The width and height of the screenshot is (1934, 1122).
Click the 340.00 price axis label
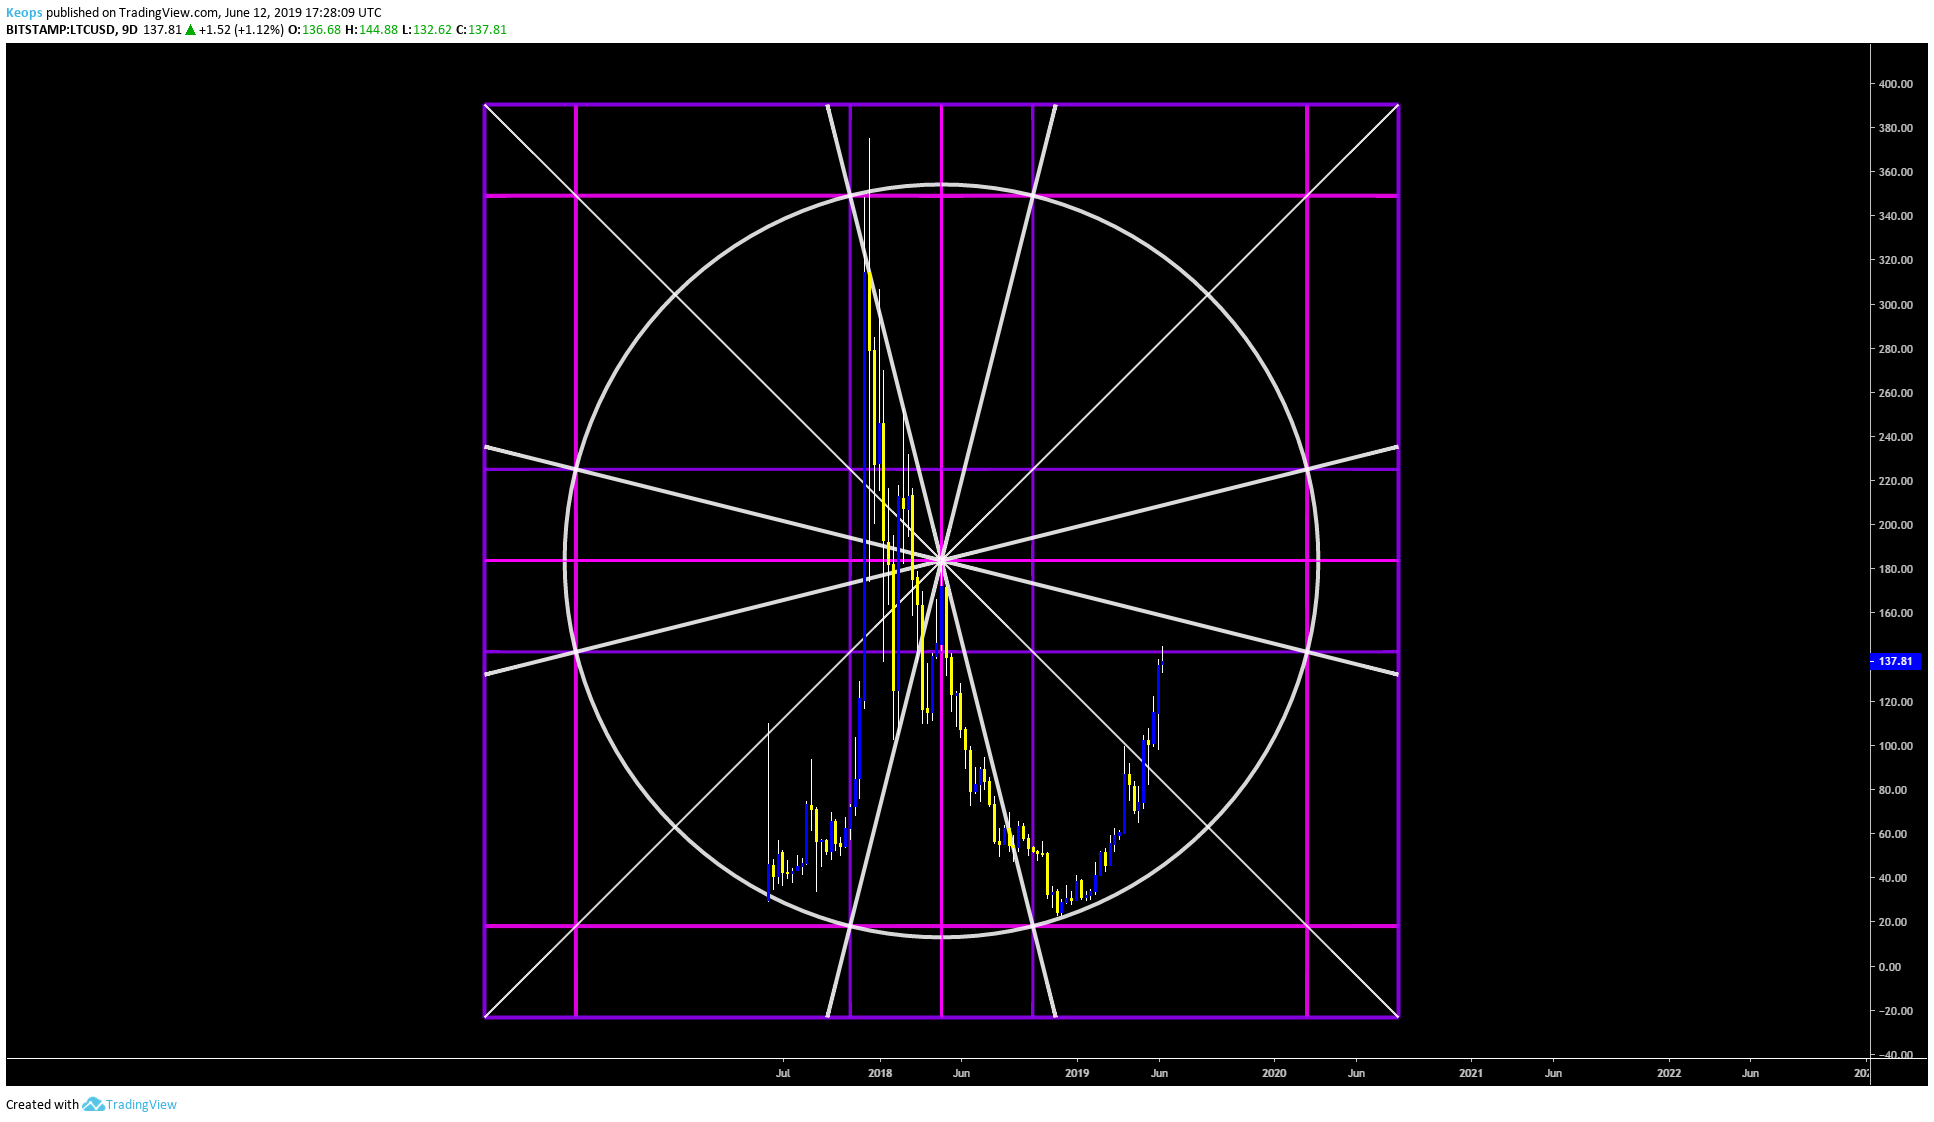[x=1895, y=216]
